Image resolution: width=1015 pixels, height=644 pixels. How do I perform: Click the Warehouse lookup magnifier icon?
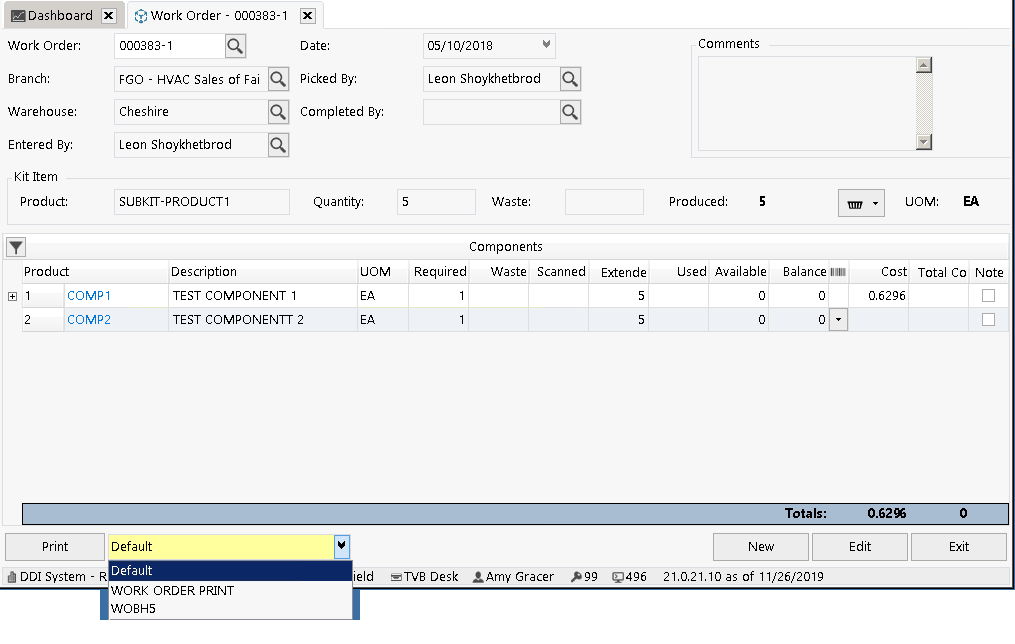pos(278,112)
